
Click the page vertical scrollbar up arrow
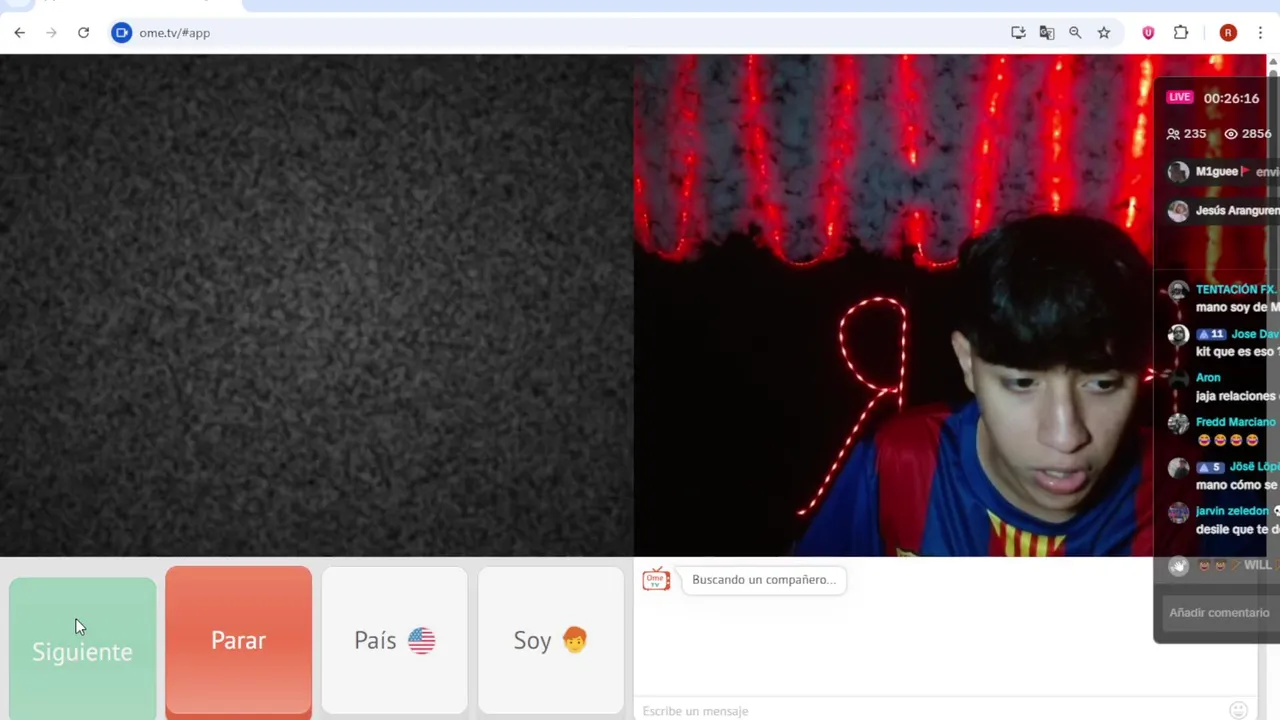tap(1273, 62)
